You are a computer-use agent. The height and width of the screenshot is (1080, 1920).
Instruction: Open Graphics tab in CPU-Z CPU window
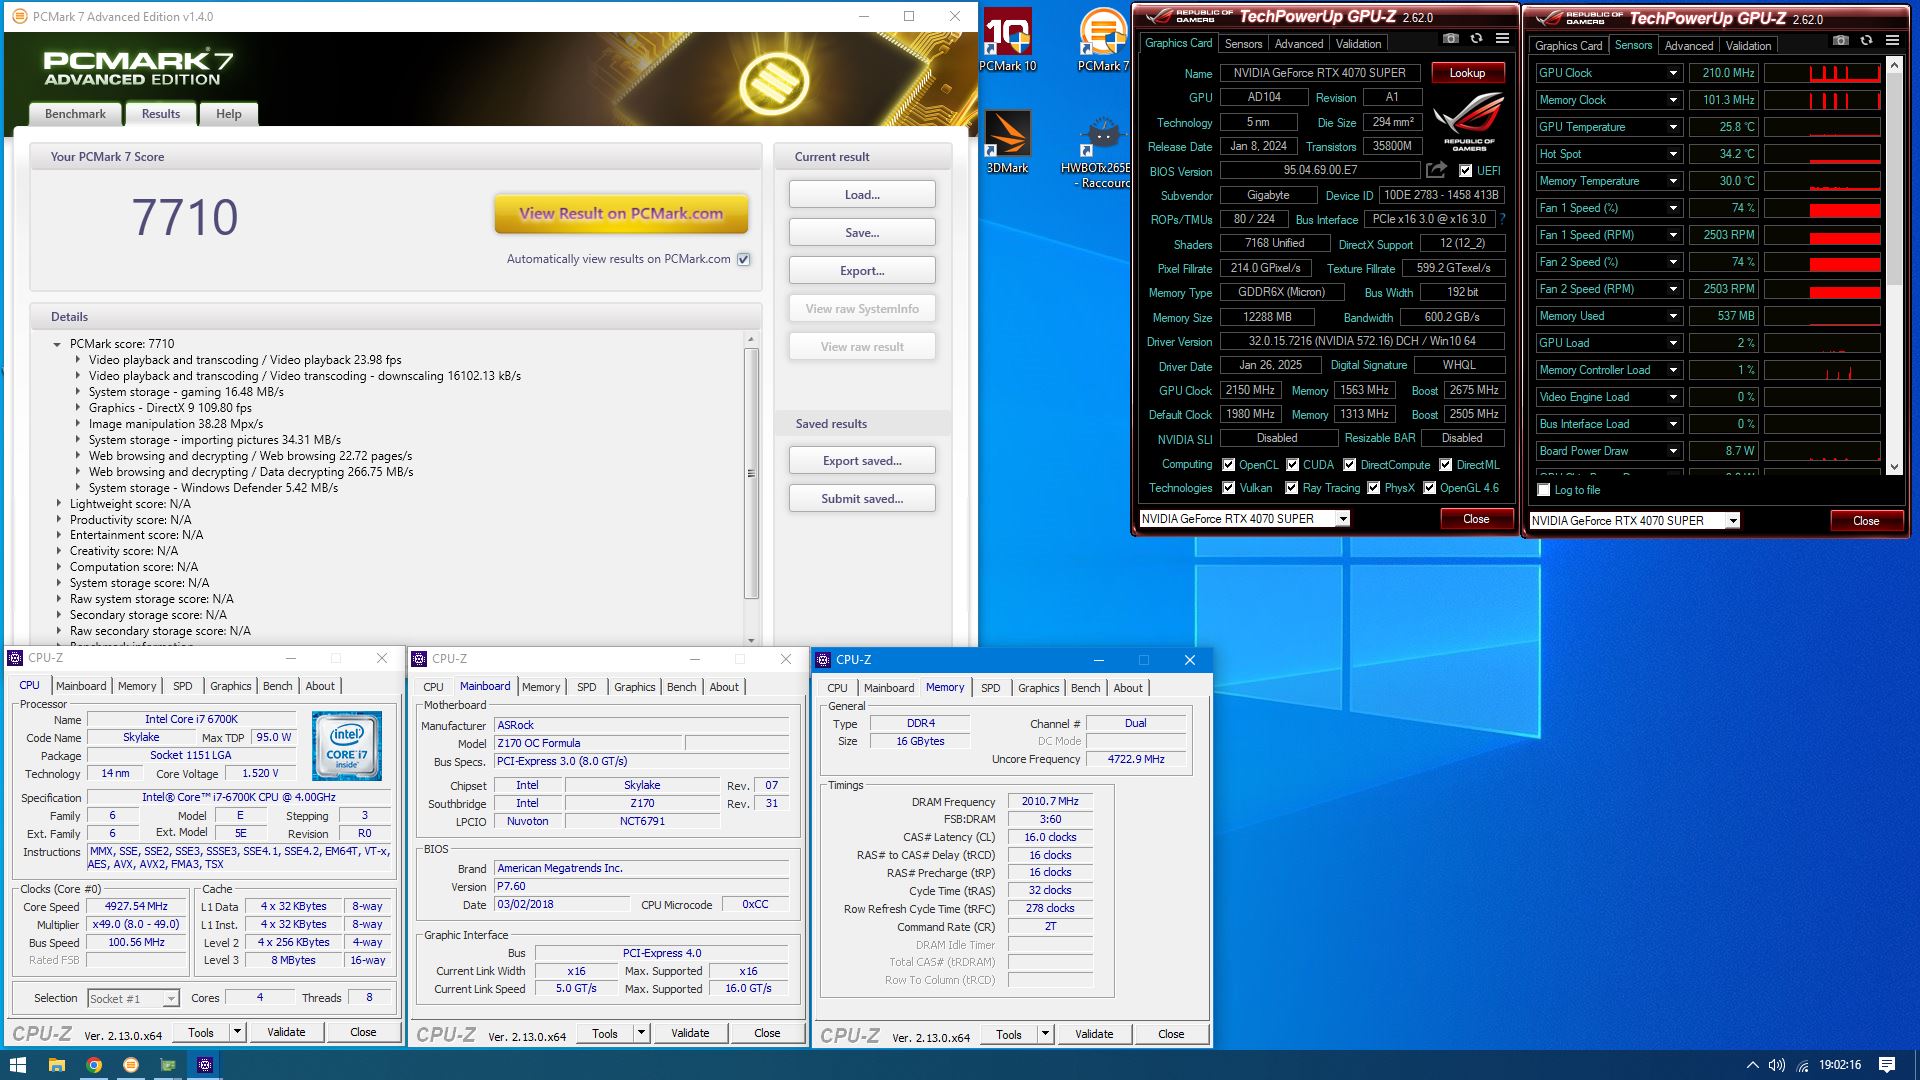230,686
